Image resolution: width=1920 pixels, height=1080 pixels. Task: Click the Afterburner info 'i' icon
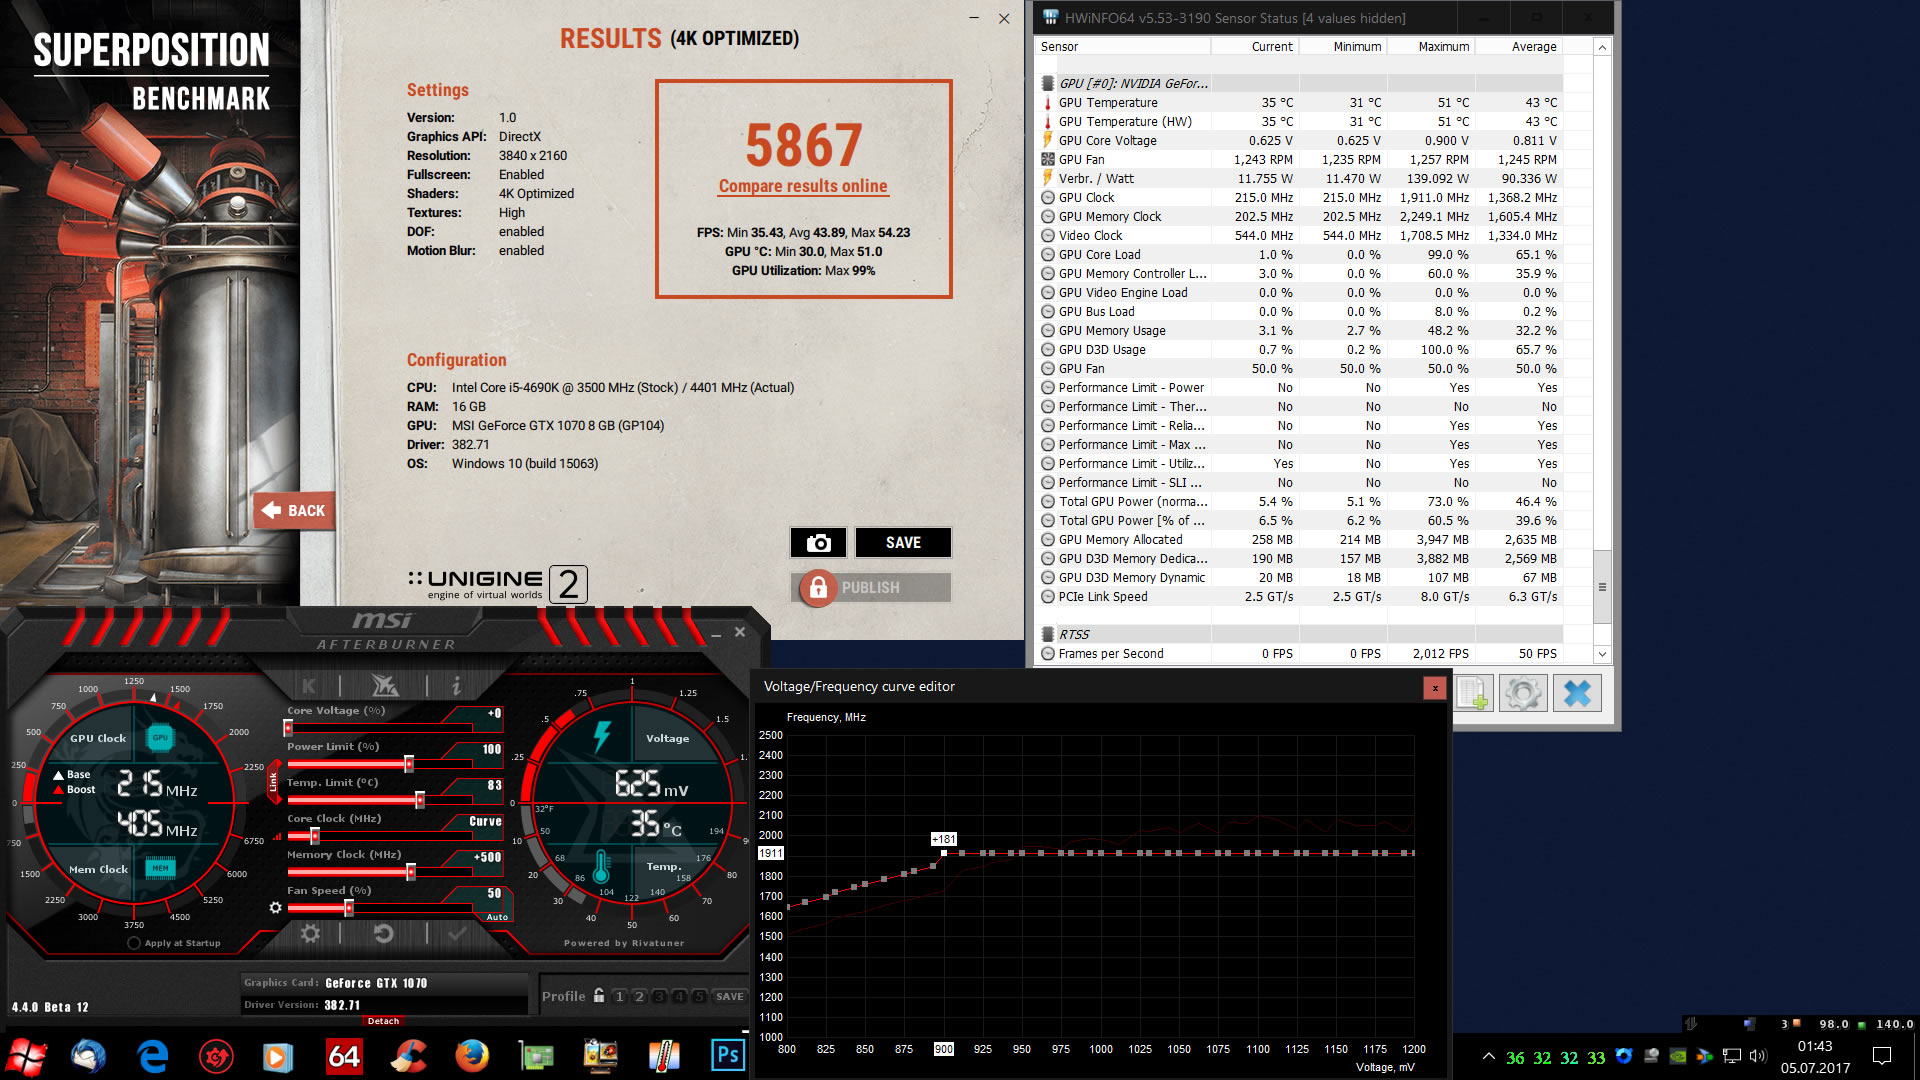click(x=456, y=685)
